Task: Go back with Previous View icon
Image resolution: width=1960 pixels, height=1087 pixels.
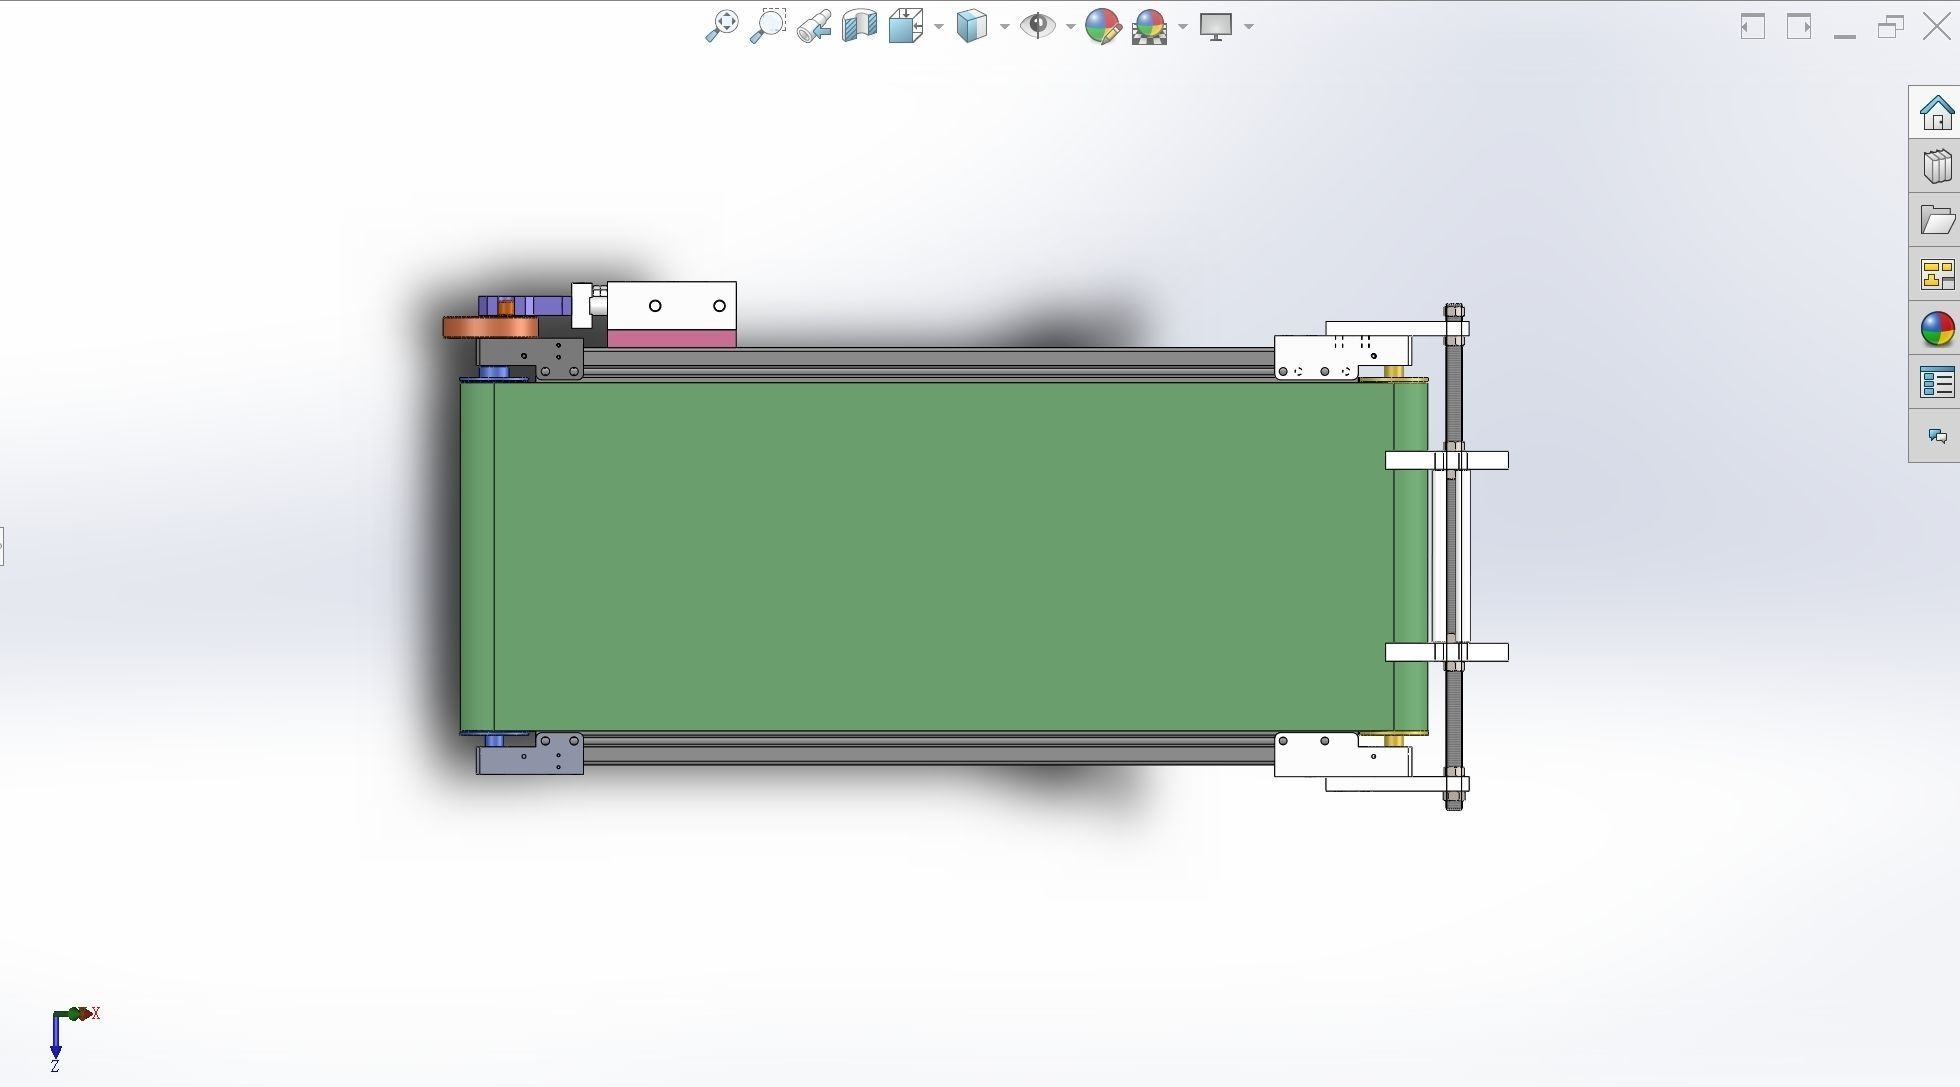Action: 814,26
